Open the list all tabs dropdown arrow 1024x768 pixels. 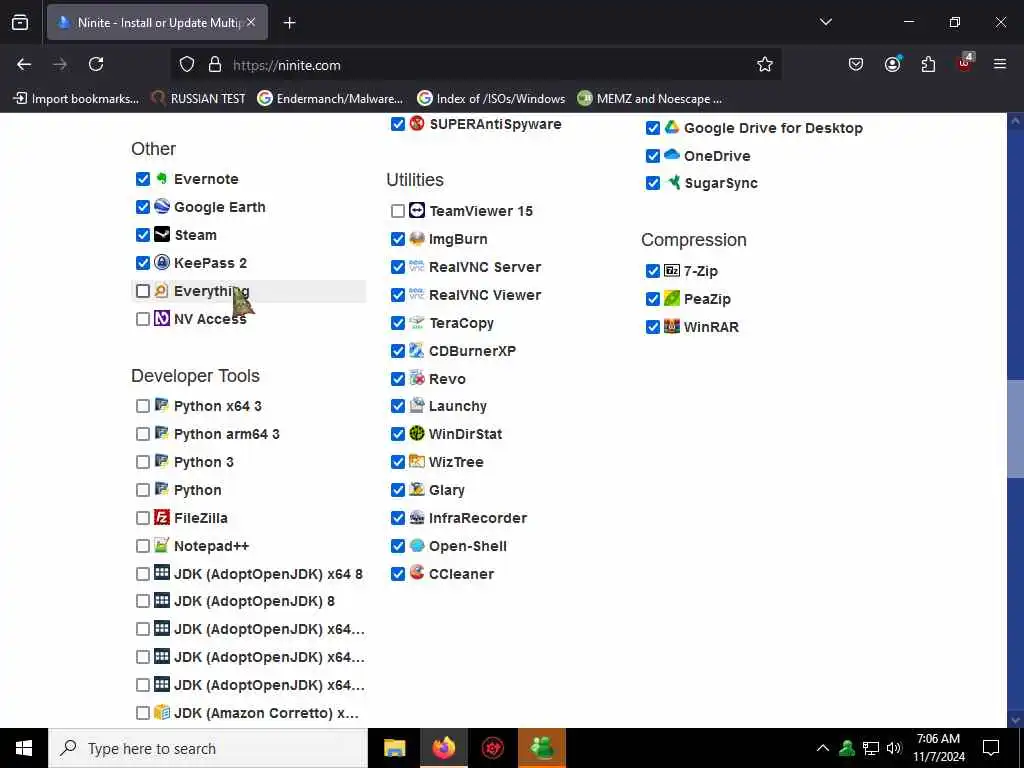[825, 22]
